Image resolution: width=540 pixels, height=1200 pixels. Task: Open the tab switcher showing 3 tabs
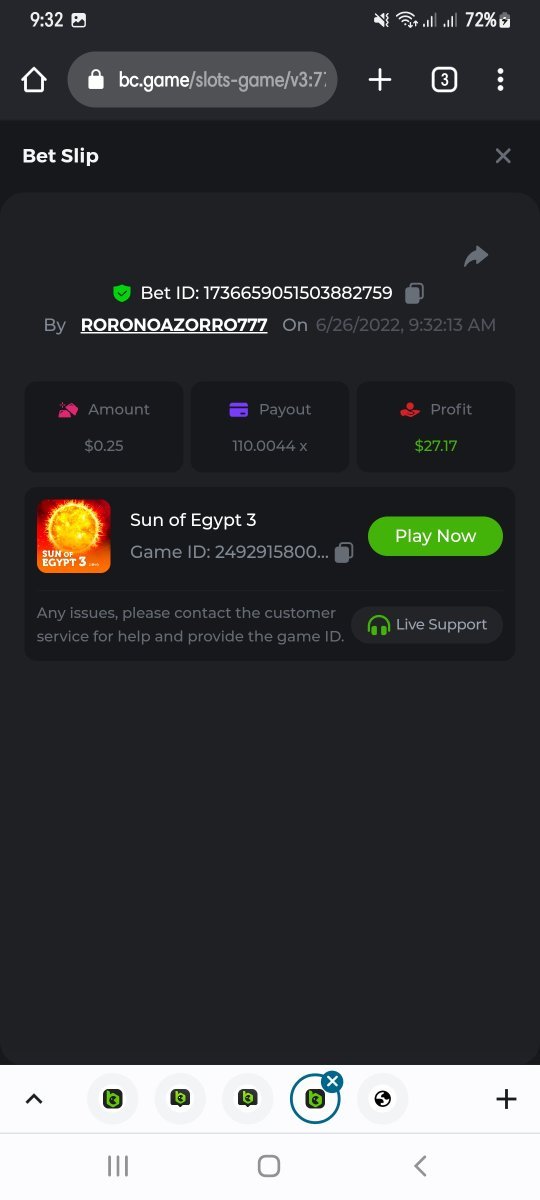coord(444,80)
